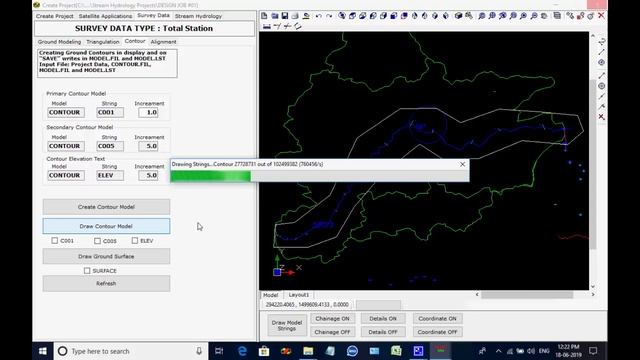Click the Details OFF button

tap(383, 332)
